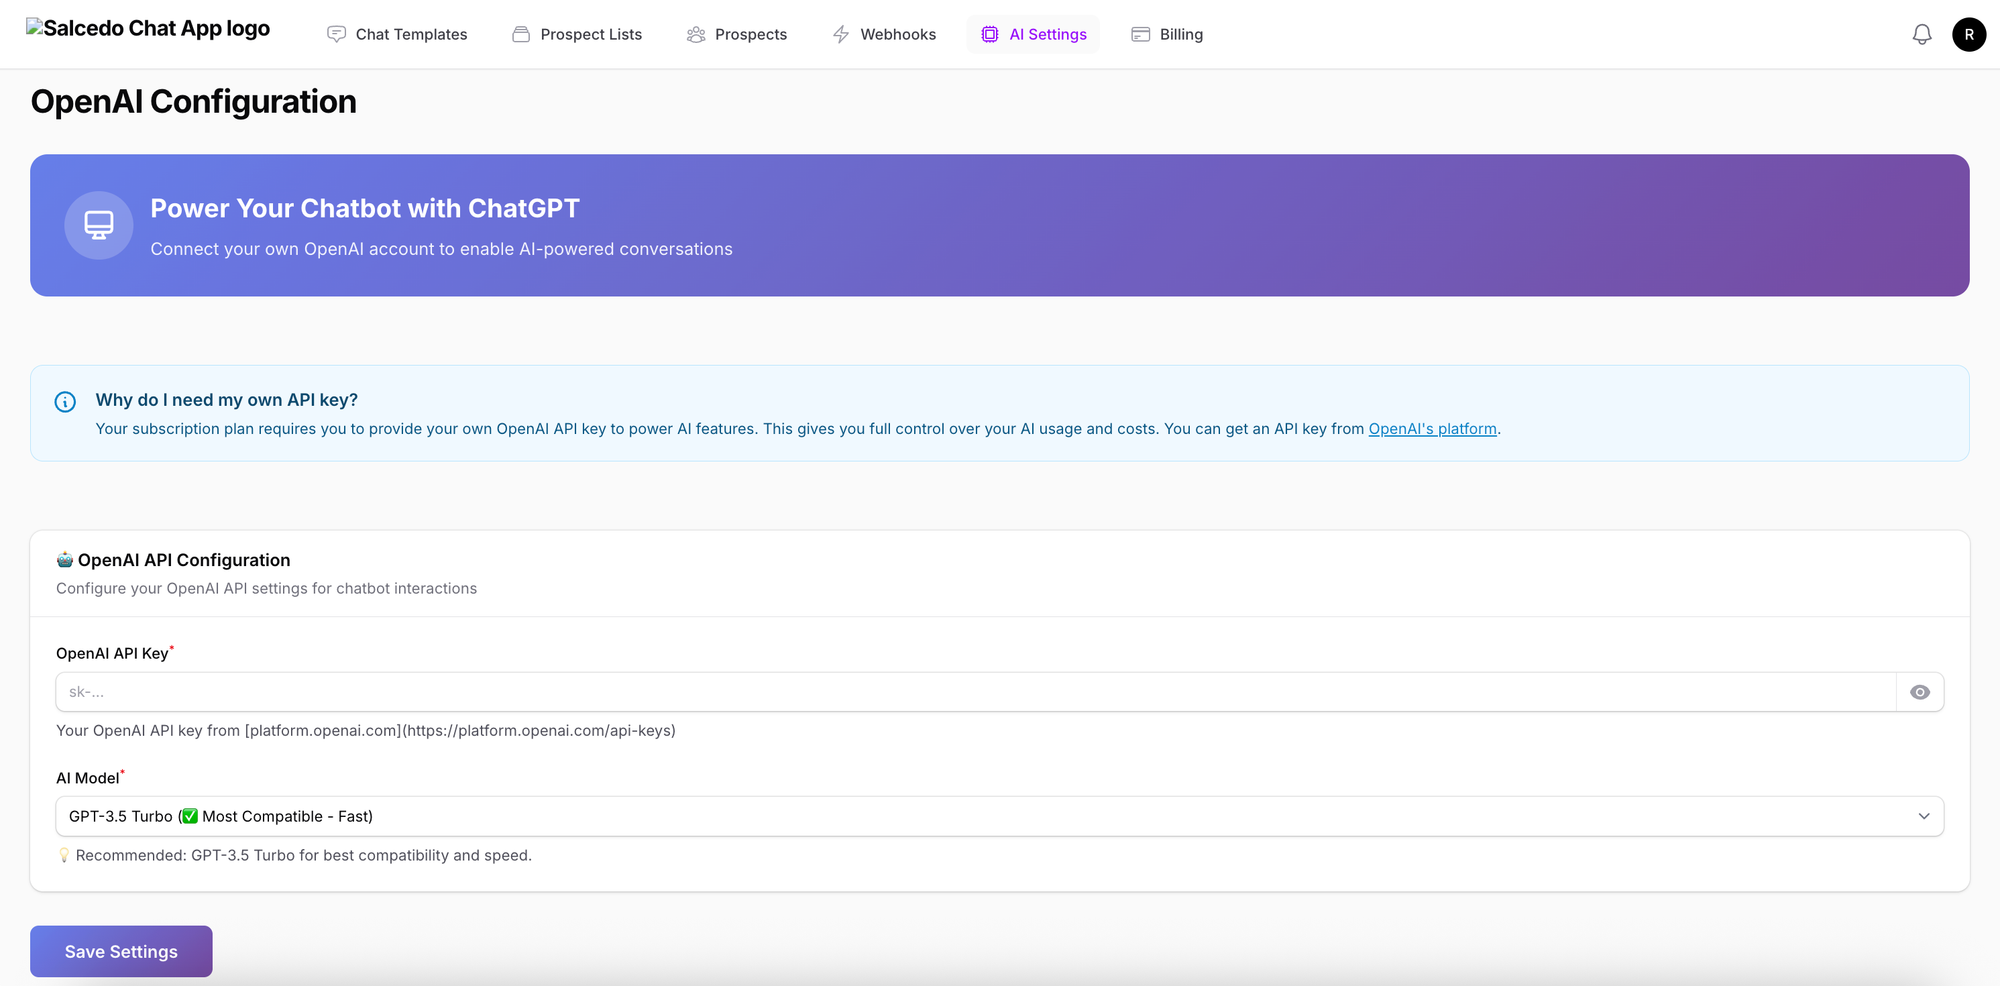Expand the model list using chevron arrow
The height and width of the screenshot is (986, 2000).
[1923, 816]
